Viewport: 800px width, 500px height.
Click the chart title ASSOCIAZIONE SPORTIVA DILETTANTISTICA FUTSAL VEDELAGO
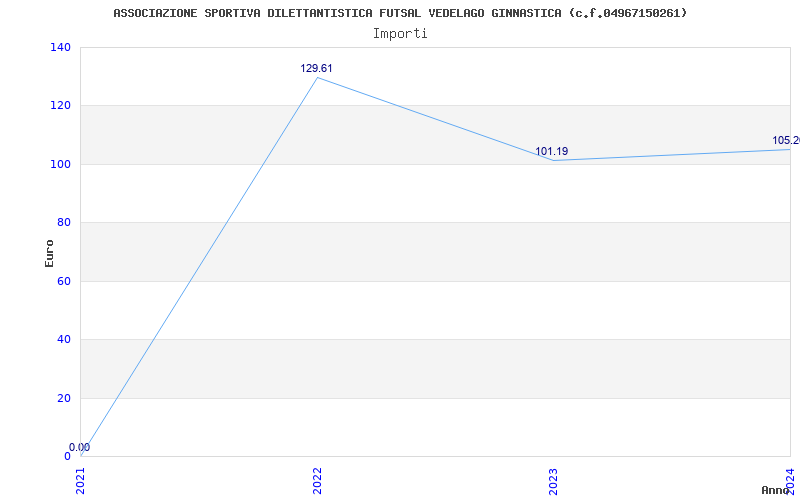click(400, 13)
